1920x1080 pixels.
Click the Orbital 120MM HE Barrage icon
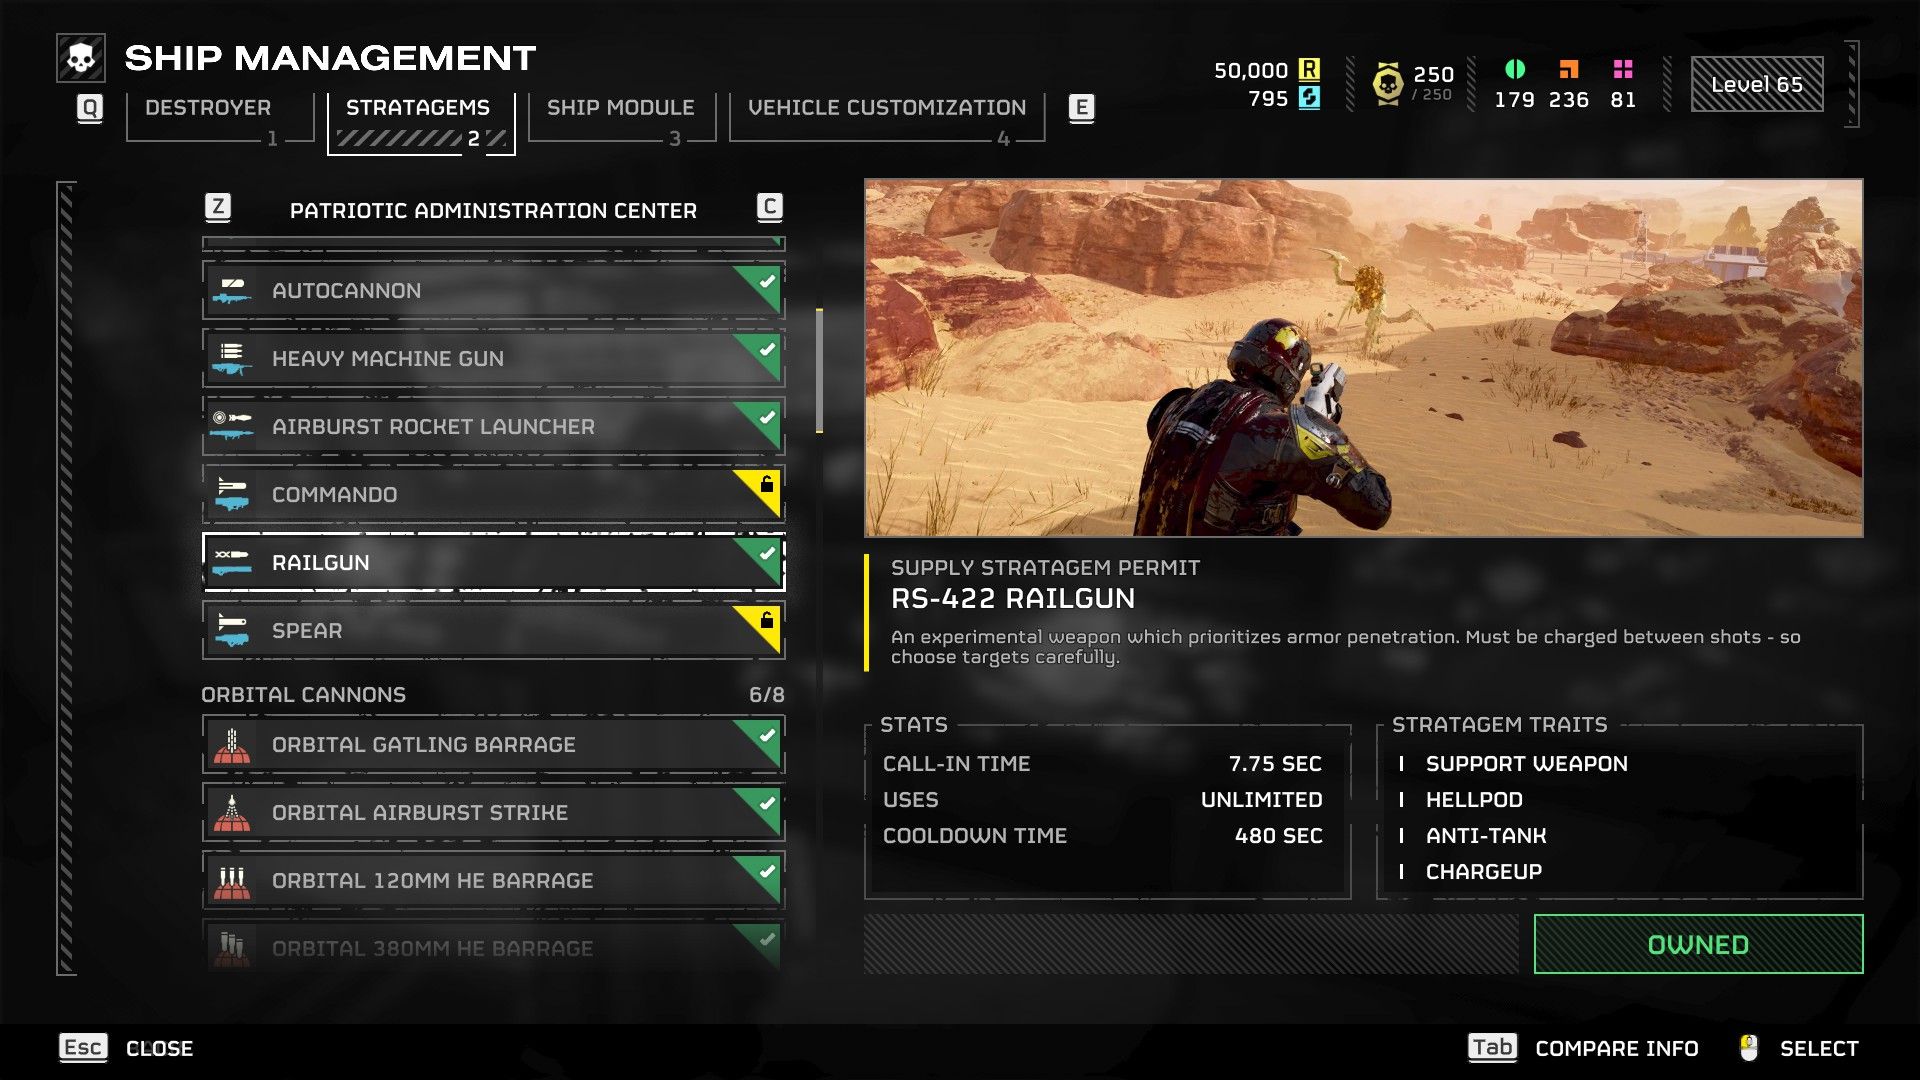pos(231,881)
